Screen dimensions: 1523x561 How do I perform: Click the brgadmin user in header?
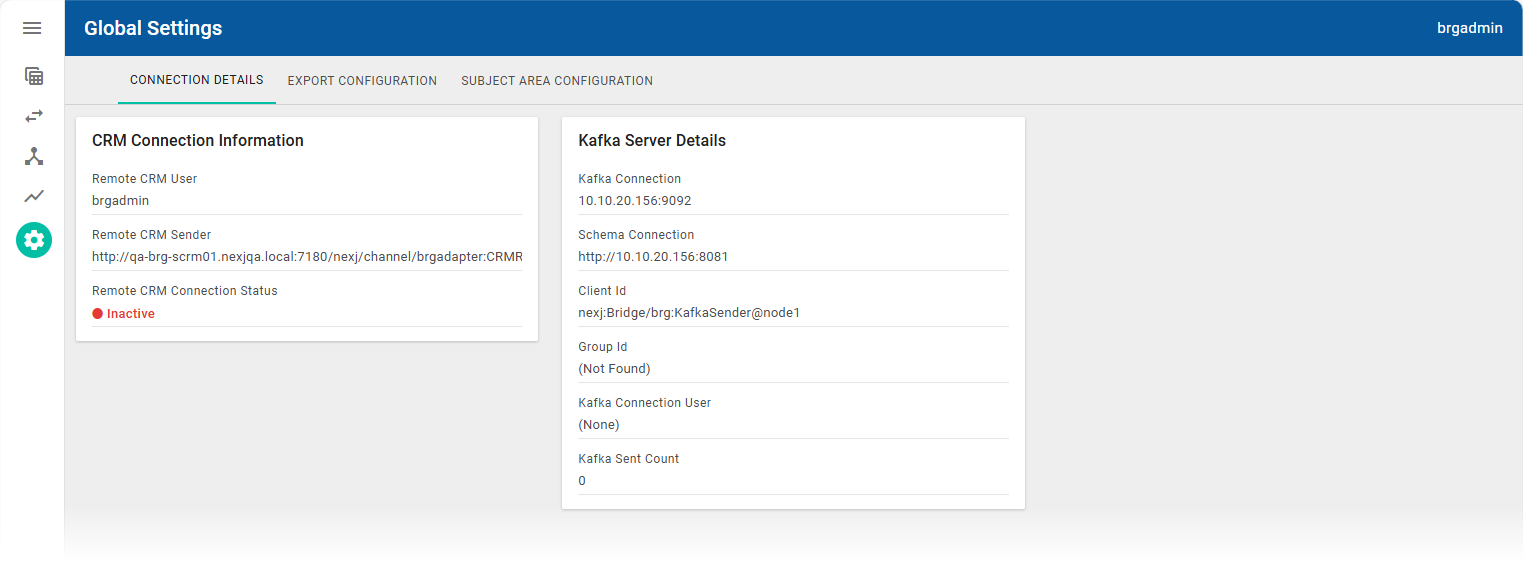tap(1469, 28)
